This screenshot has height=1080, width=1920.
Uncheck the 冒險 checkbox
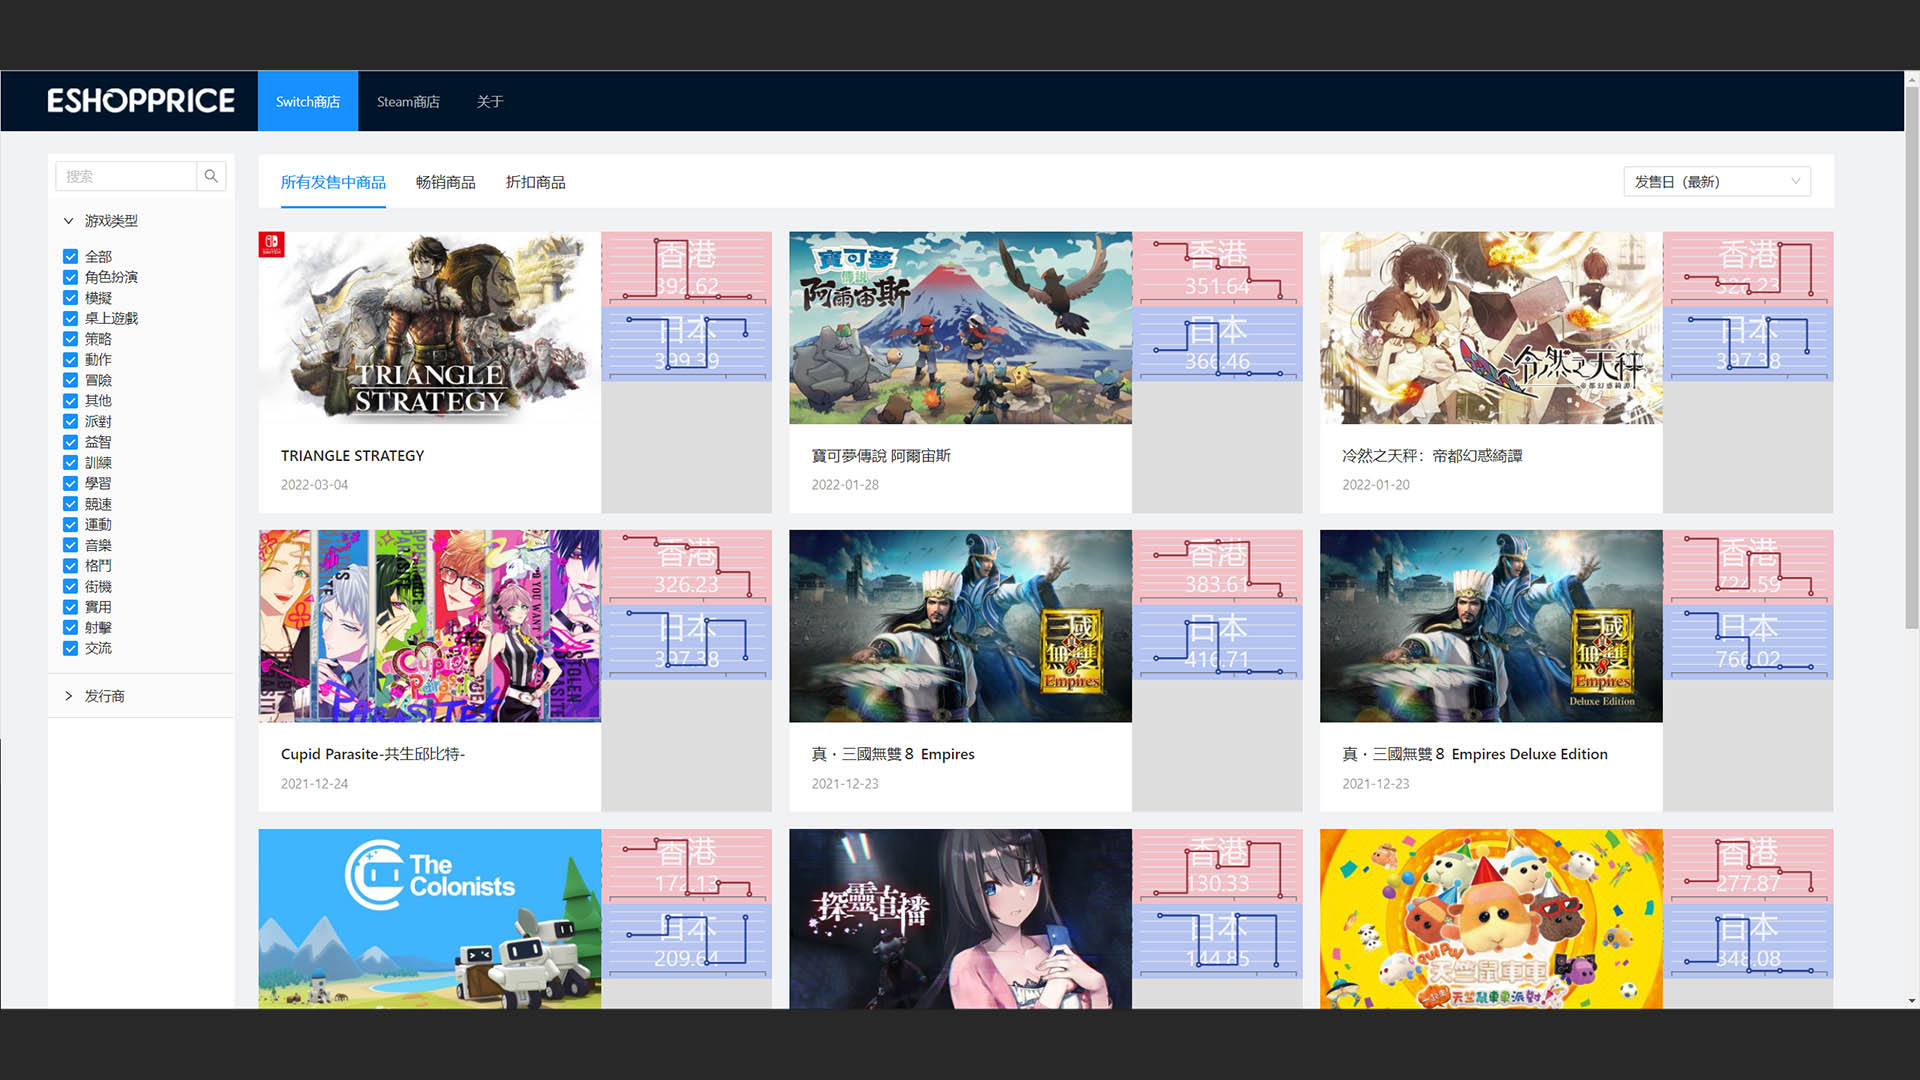(70, 380)
